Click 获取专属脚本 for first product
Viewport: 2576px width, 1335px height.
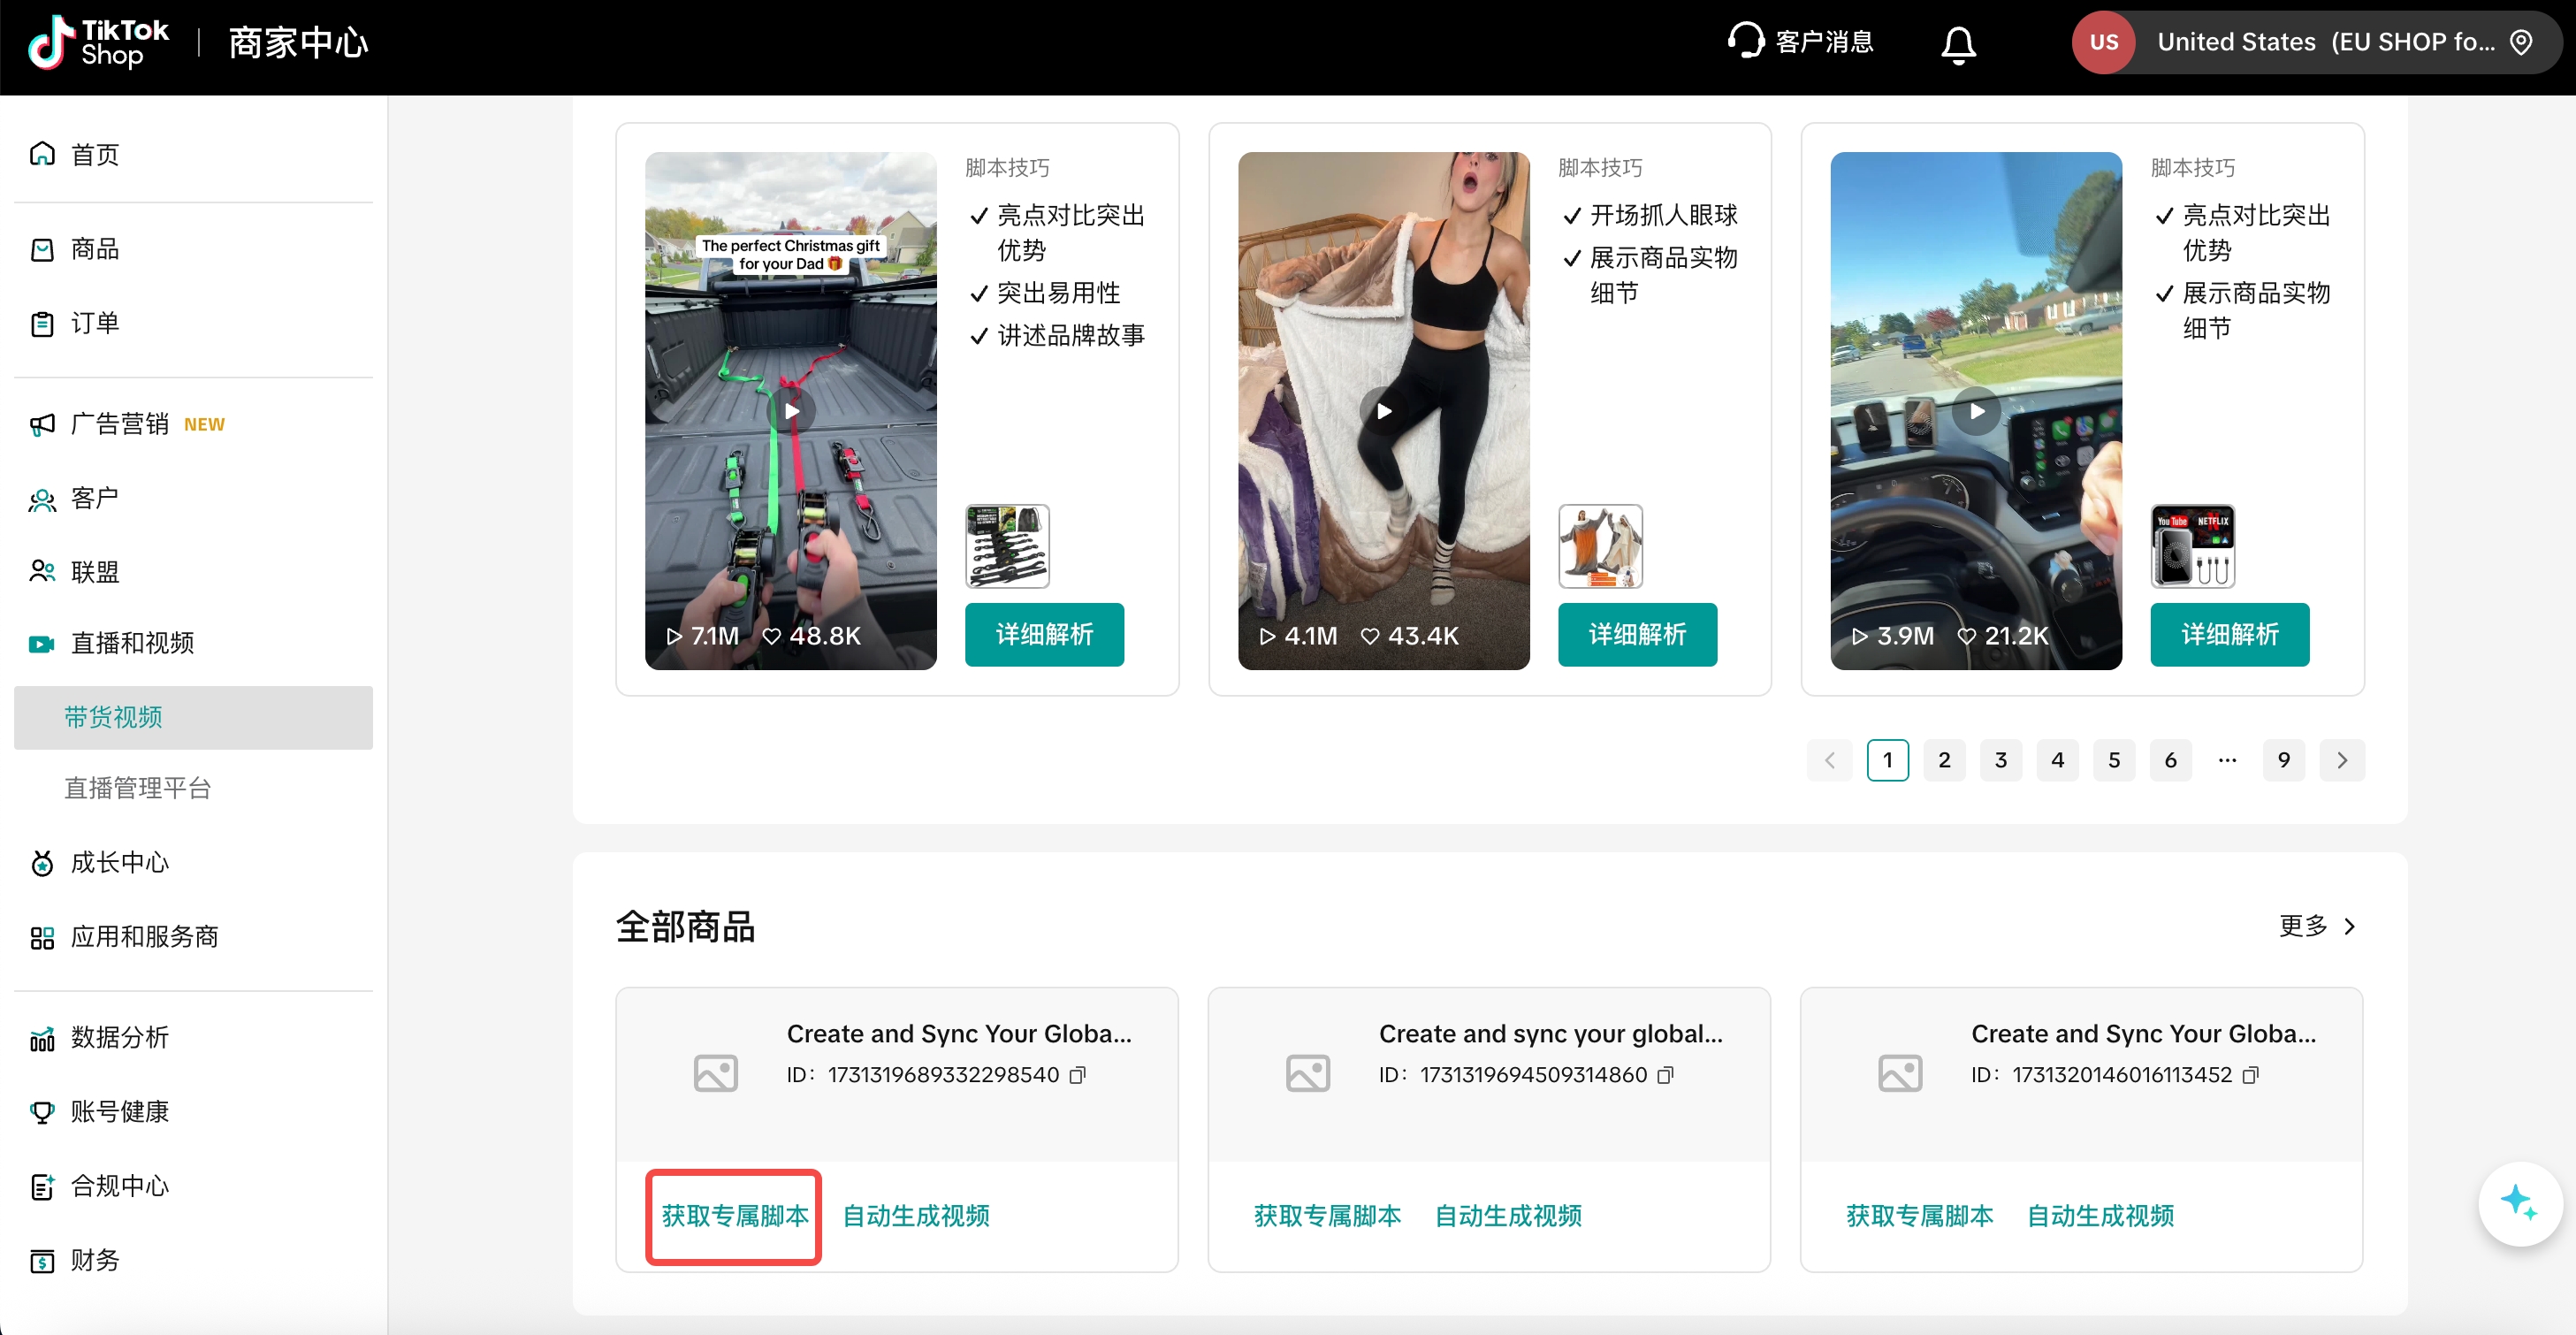pyautogui.click(x=734, y=1216)
